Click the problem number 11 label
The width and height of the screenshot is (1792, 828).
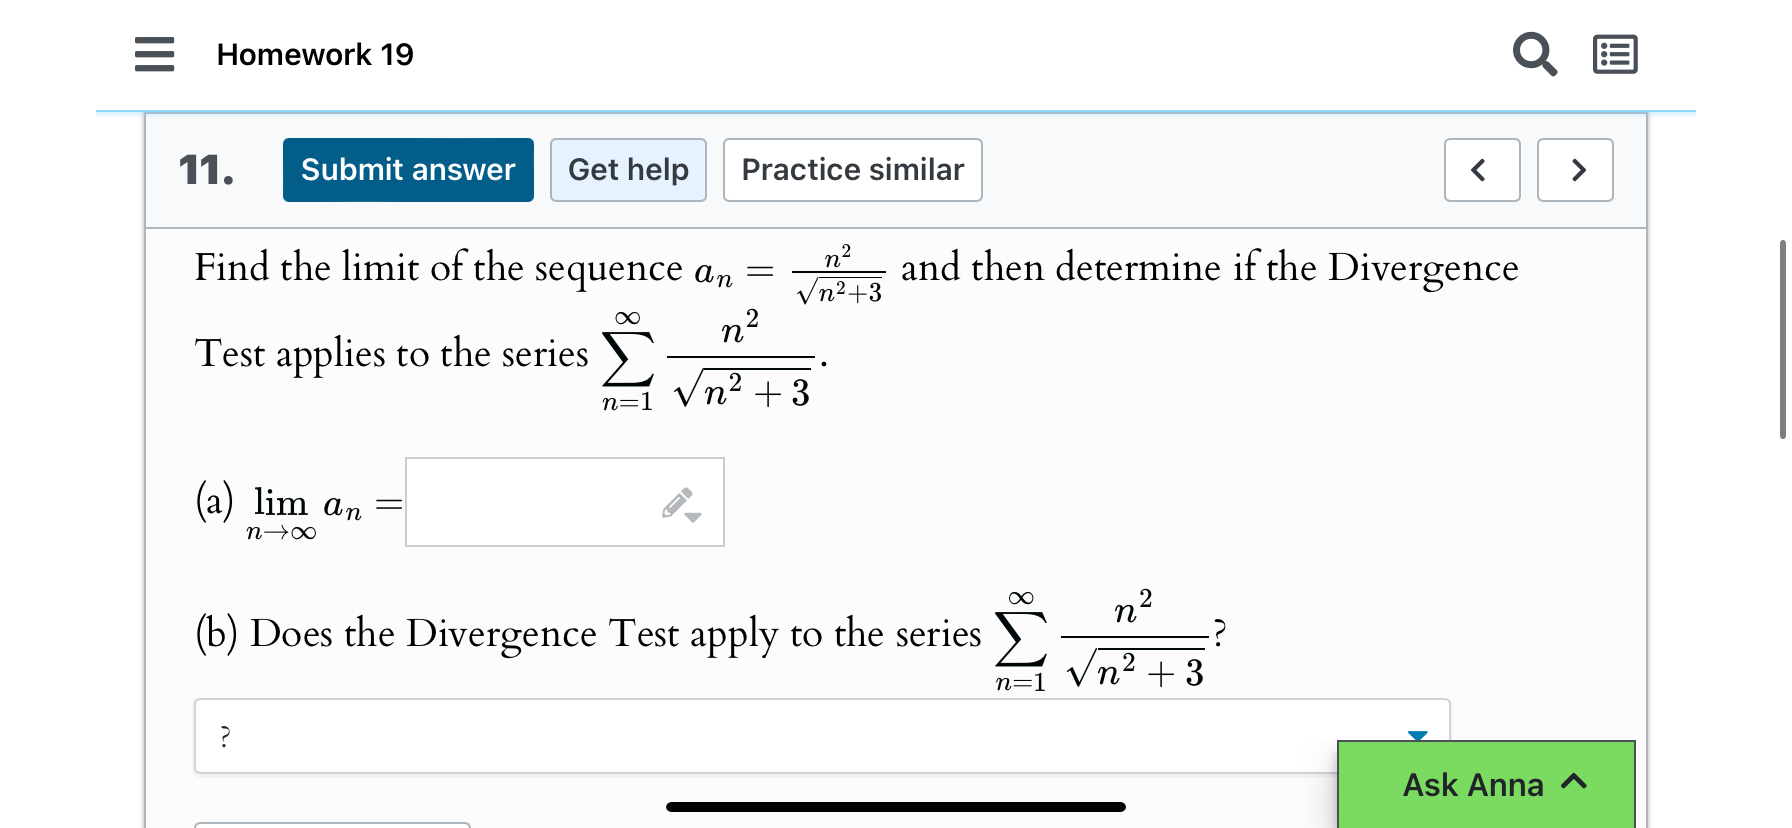pos(205,170)
